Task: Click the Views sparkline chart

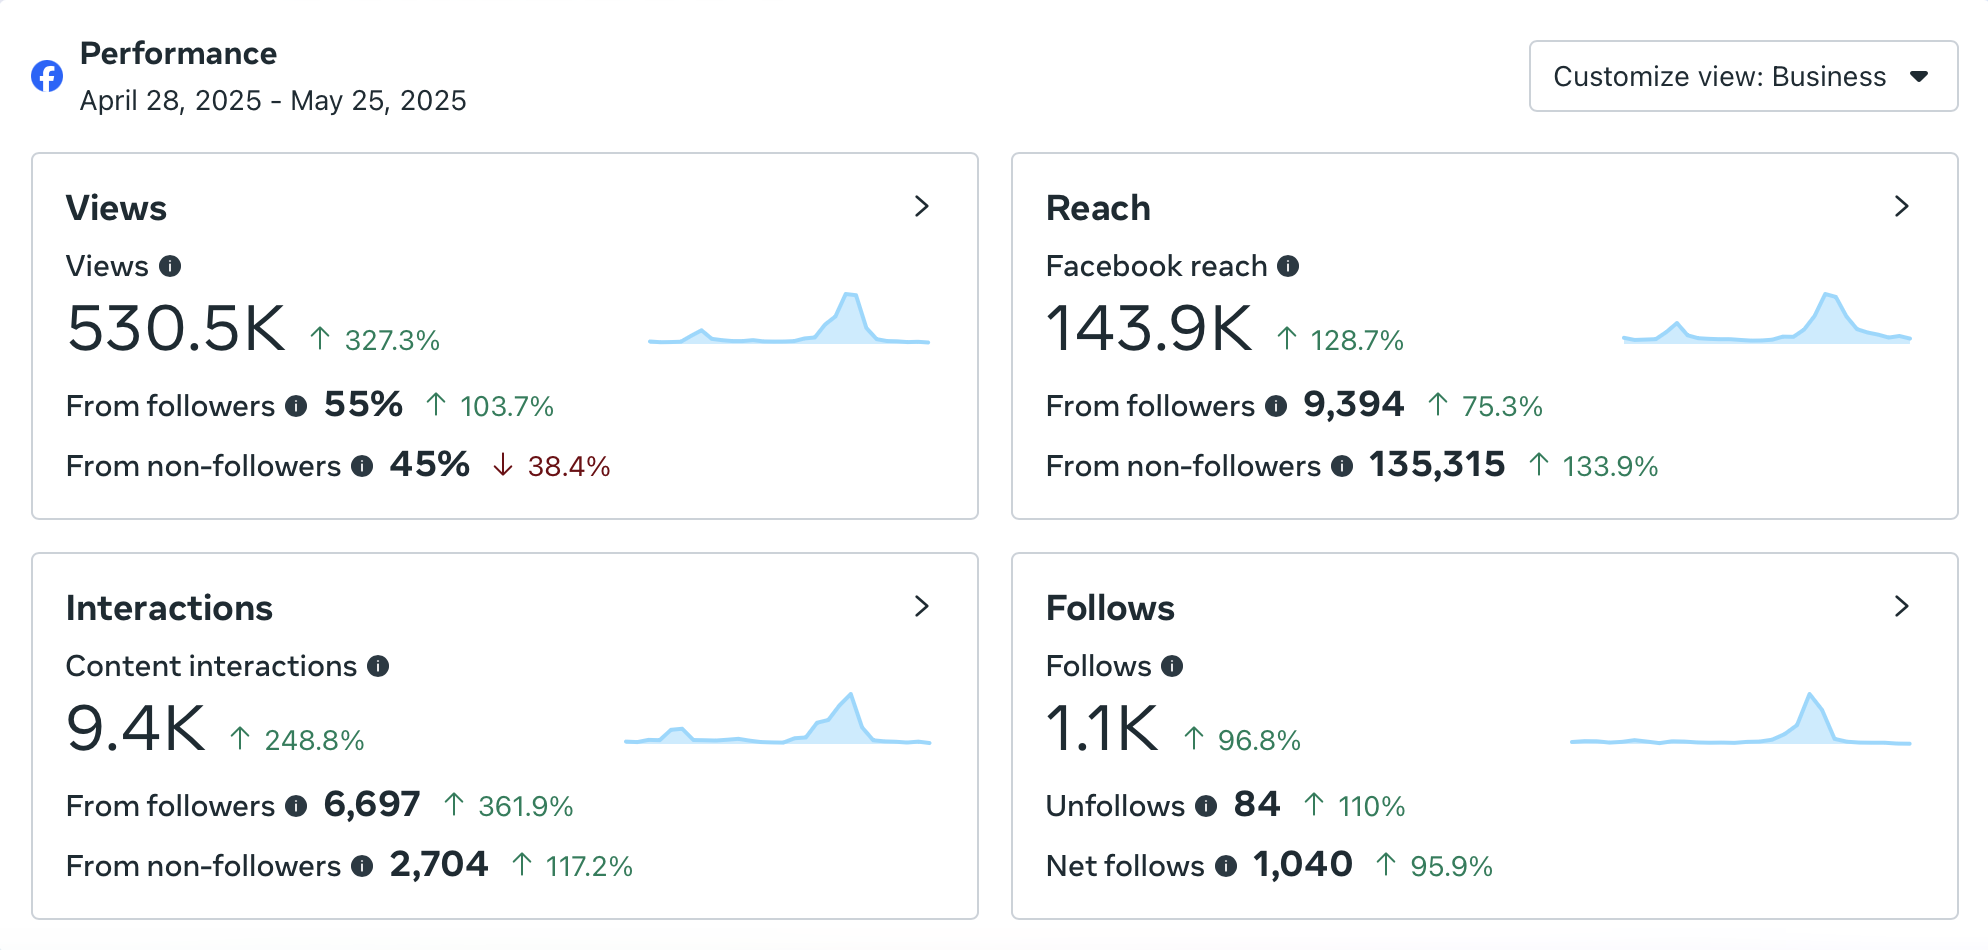Action: coord(789,318)
